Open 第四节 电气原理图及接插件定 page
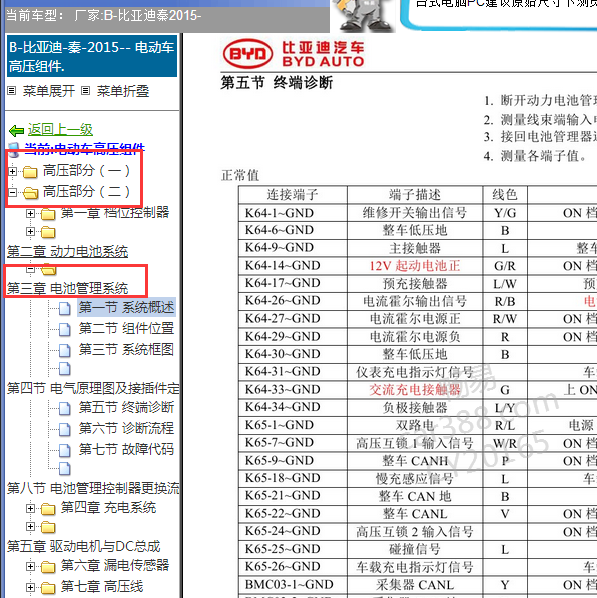The height and width of the screenshot is (598, 597). tap(93, 389)
